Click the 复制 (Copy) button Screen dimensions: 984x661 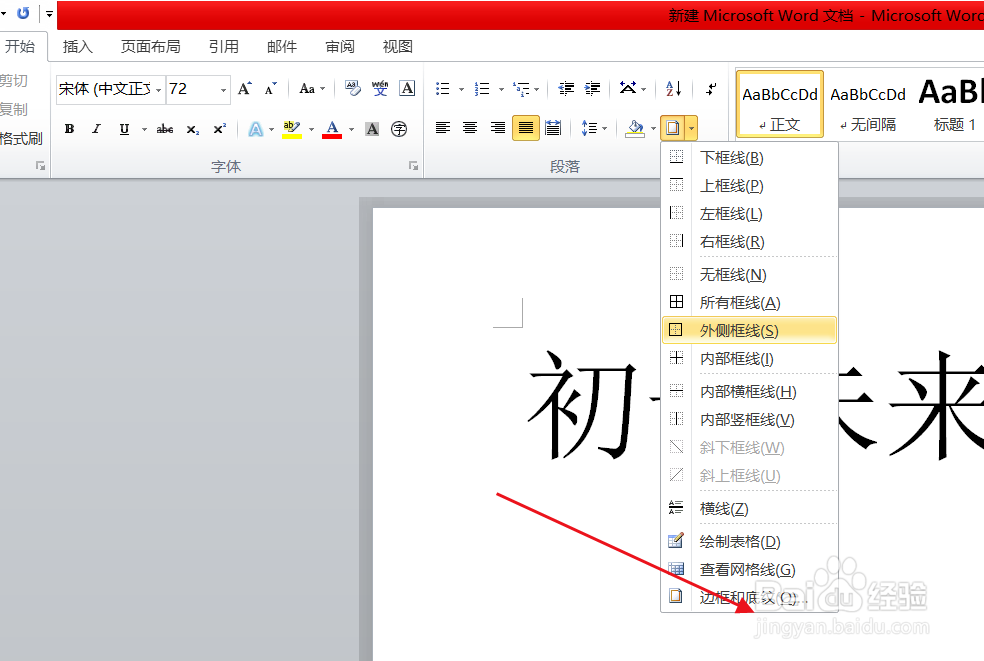tap(14, 109)
